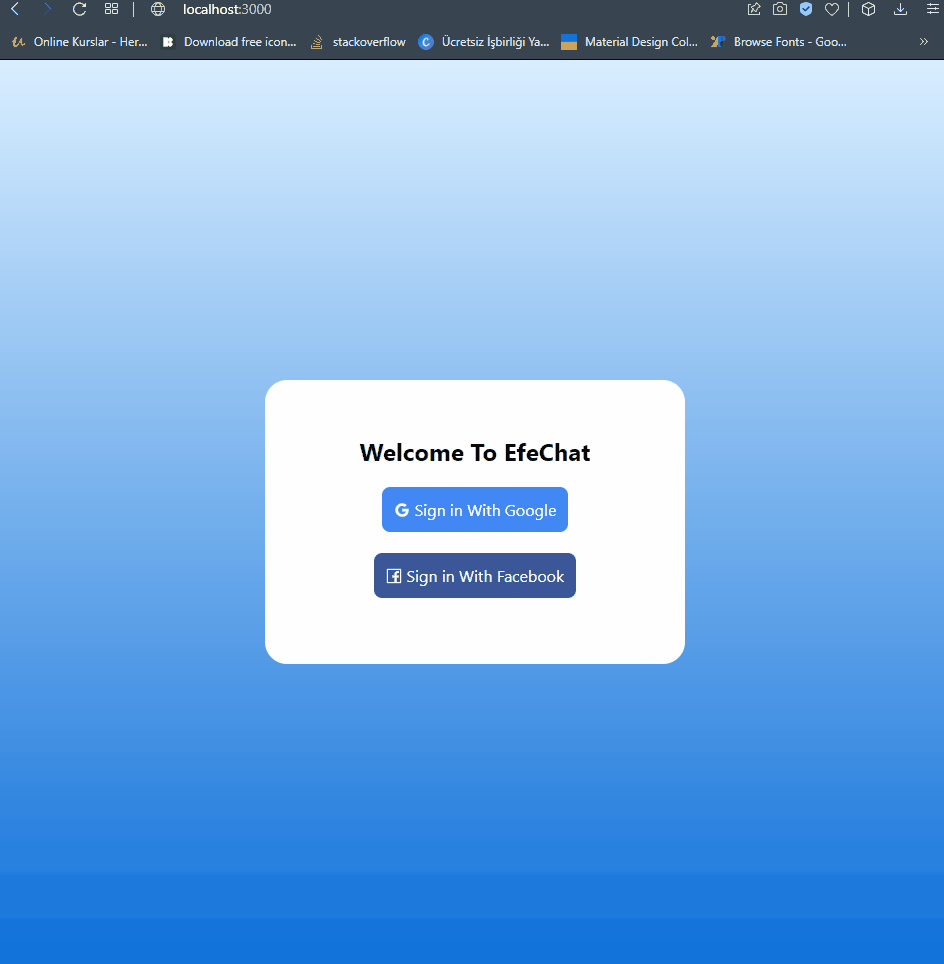
Task: Reload the localhost page
Action: click(x=79, y=9)
